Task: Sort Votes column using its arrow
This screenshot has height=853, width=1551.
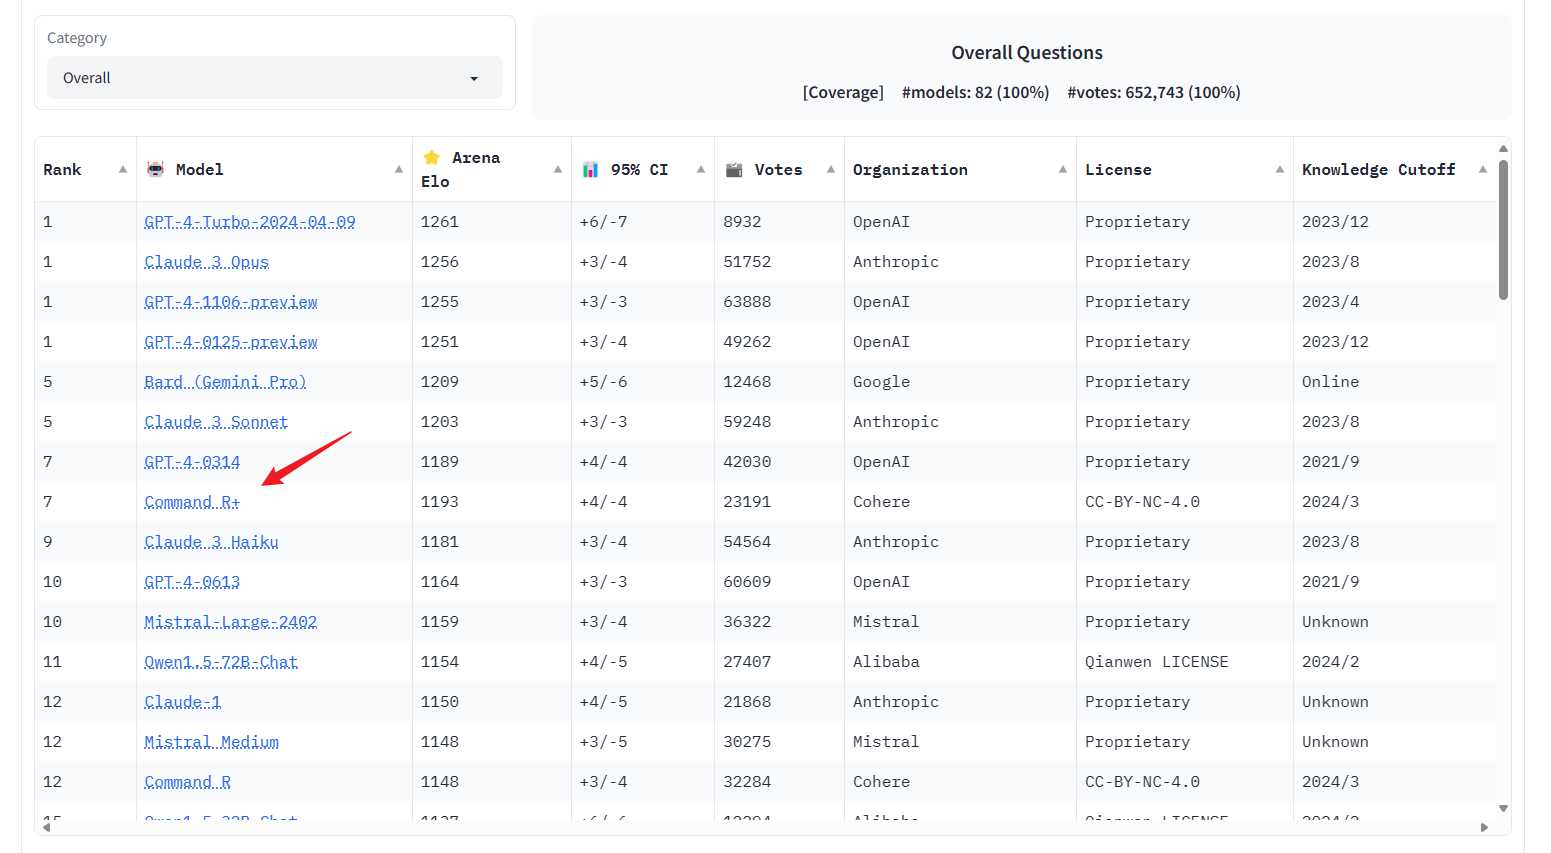Action: (831, 169)
